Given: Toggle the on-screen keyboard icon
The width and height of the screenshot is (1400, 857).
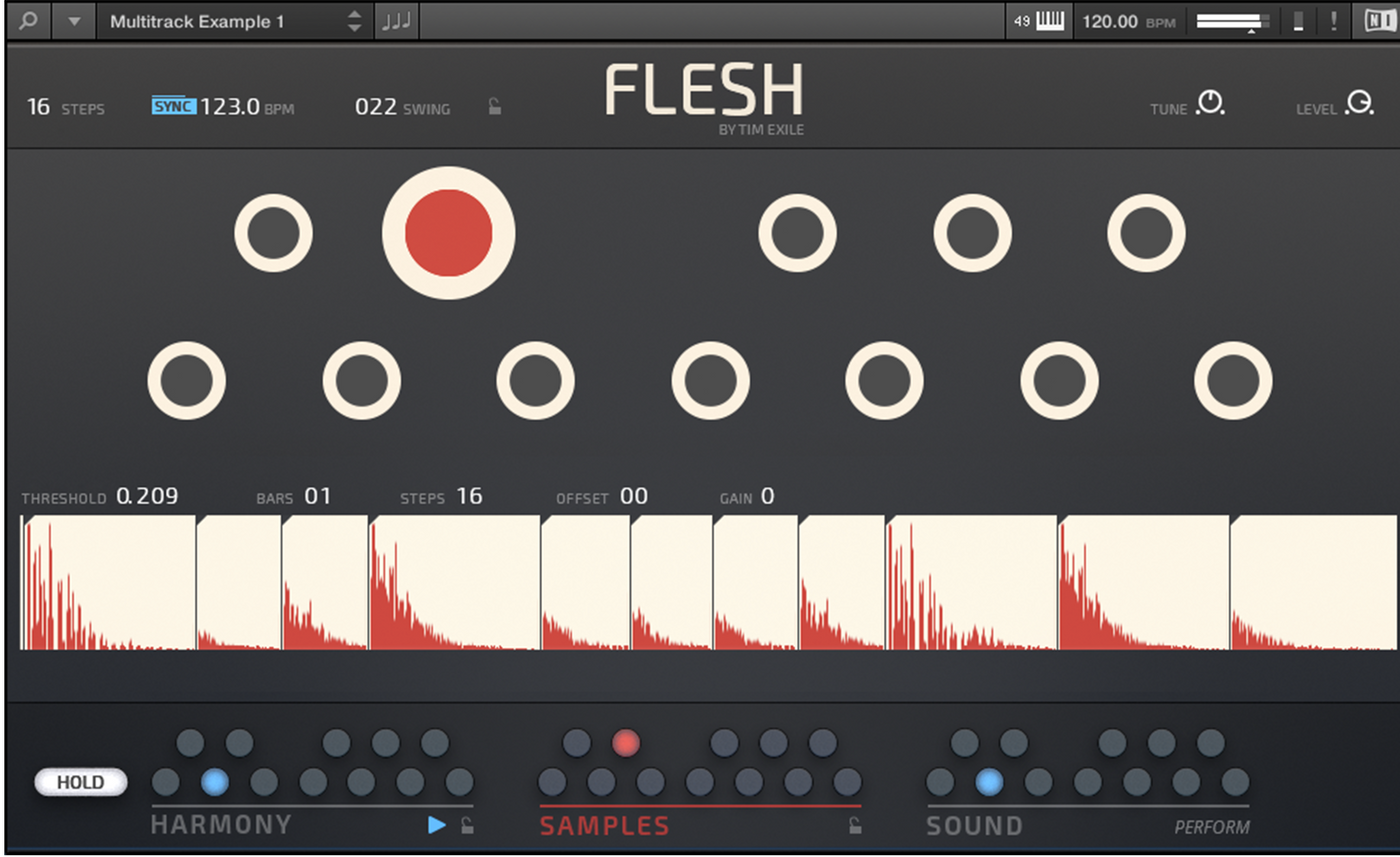Looking at the screenshot, I should pyautogui.click(x=1050, y=21).
